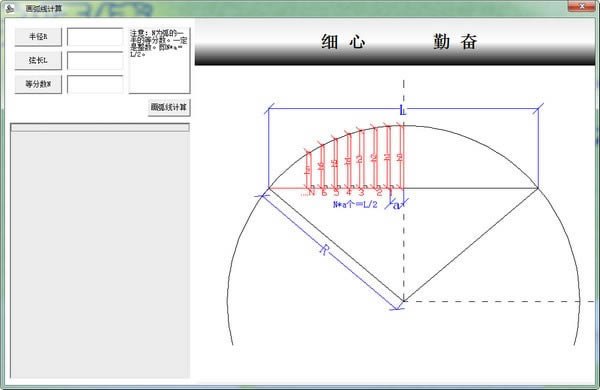Click the 半径R button

click(x=38, y=37)
